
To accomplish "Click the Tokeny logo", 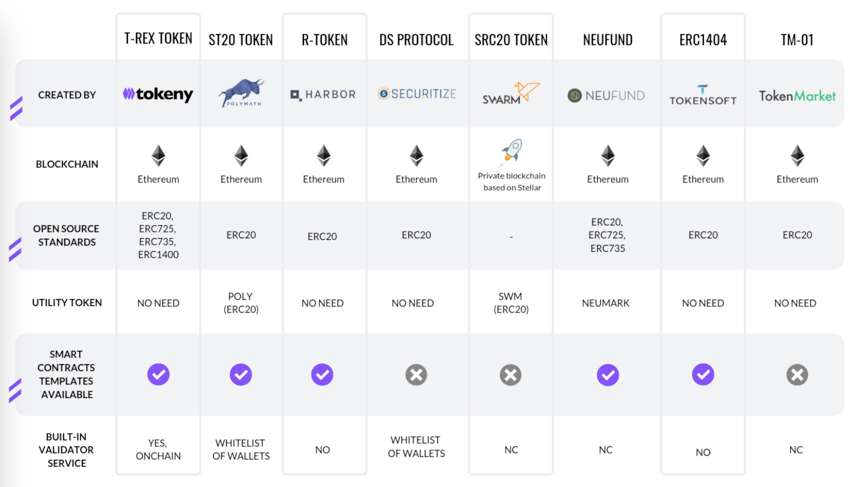I will tap(158, 94).
